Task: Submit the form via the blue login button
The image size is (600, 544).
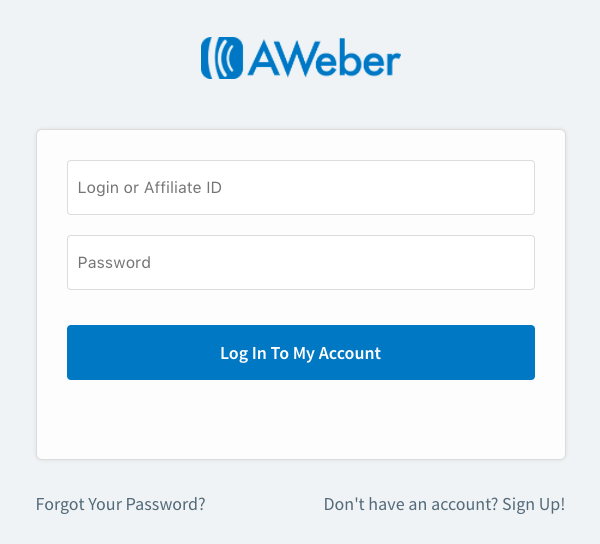Action: (301, 352)
